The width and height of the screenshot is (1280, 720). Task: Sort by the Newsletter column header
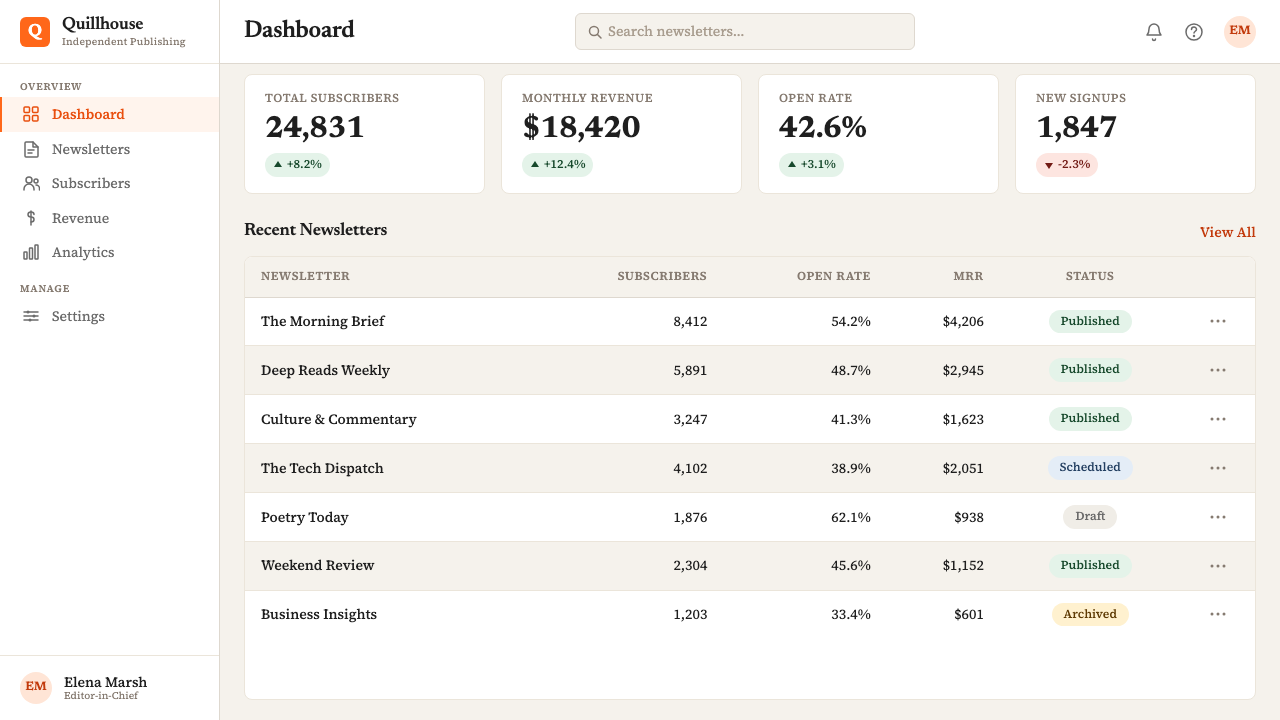tap(305, 277)
